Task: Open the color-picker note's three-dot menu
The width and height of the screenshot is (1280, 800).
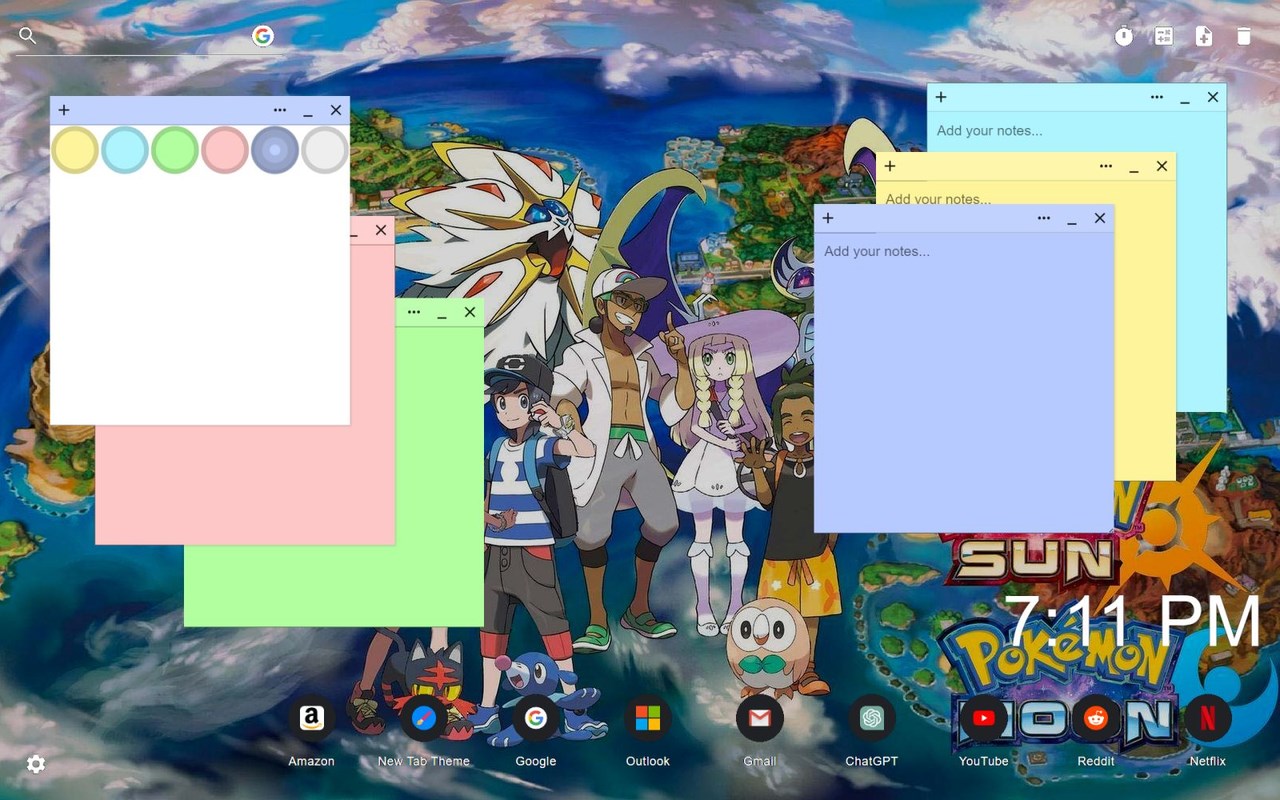Action: click(280, 110)
